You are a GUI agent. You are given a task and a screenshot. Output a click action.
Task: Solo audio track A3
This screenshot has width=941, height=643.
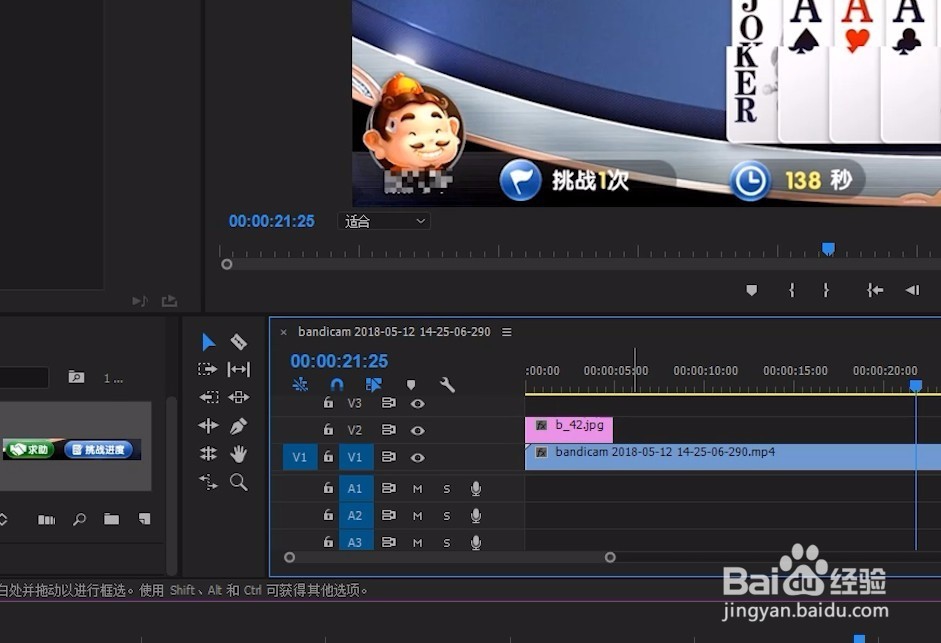446,543
